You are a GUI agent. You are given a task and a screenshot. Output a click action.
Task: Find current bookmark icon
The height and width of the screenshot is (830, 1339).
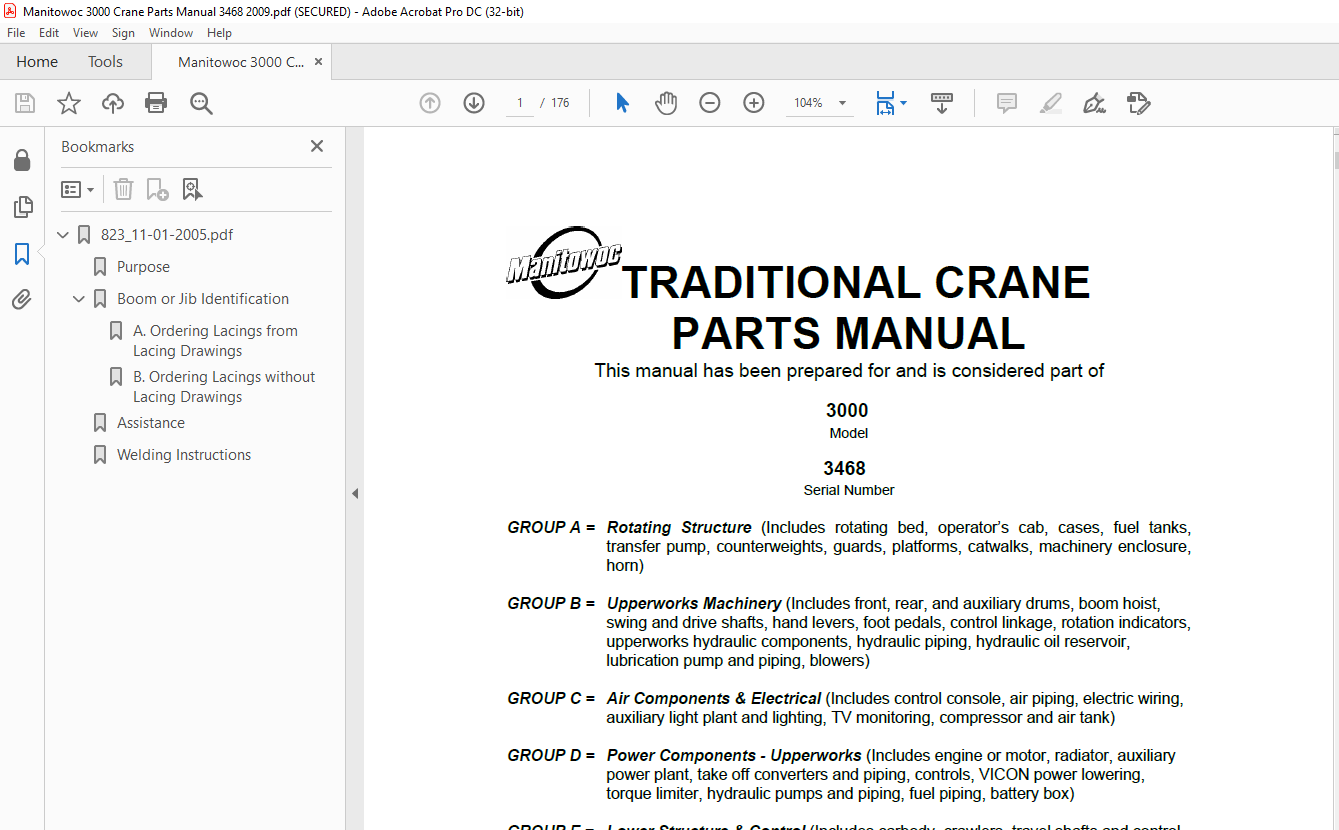(192, 189)
